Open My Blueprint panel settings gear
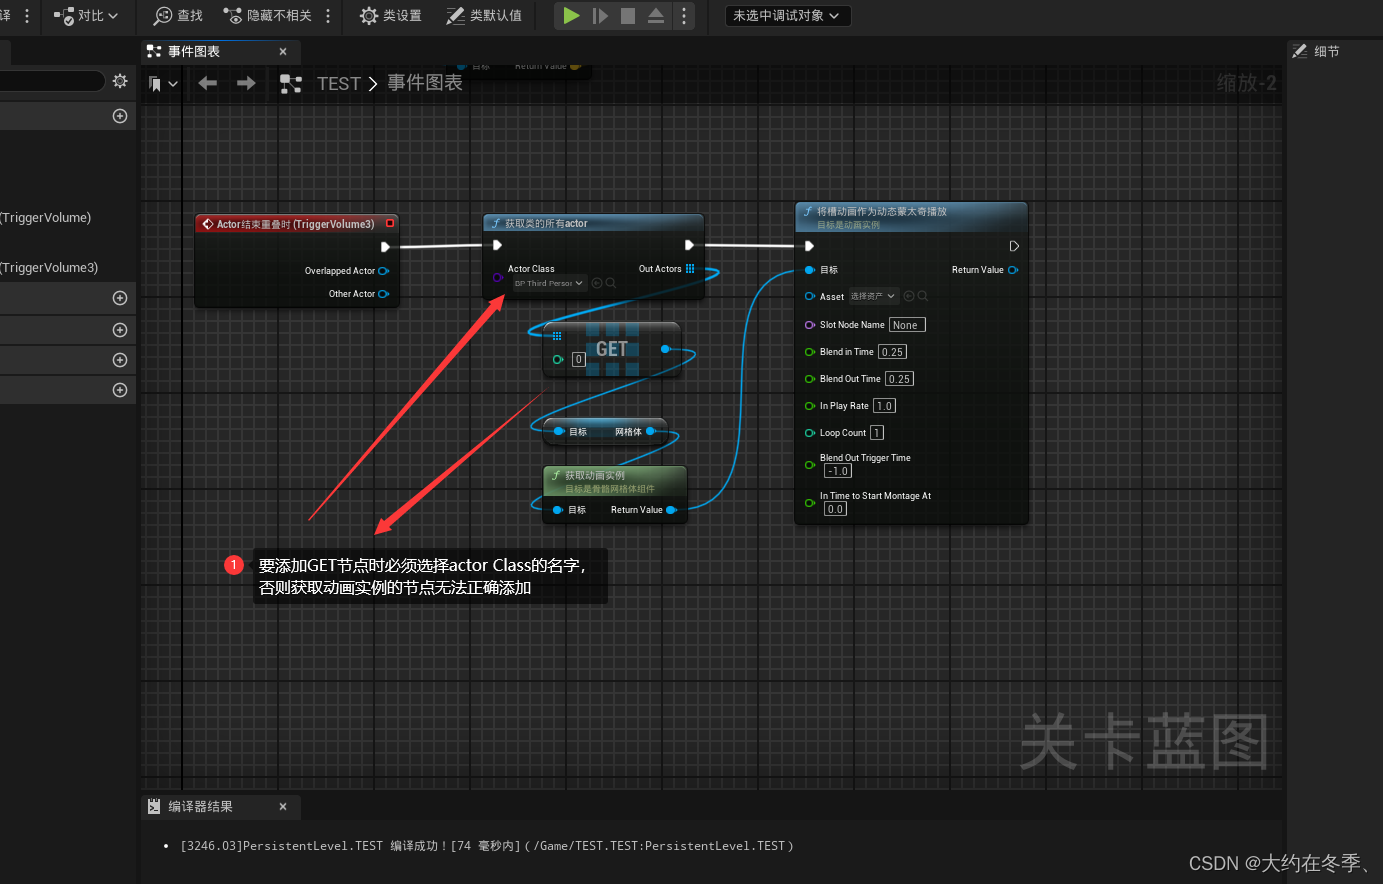This screenshot has width=1383, height=884. 120,81
